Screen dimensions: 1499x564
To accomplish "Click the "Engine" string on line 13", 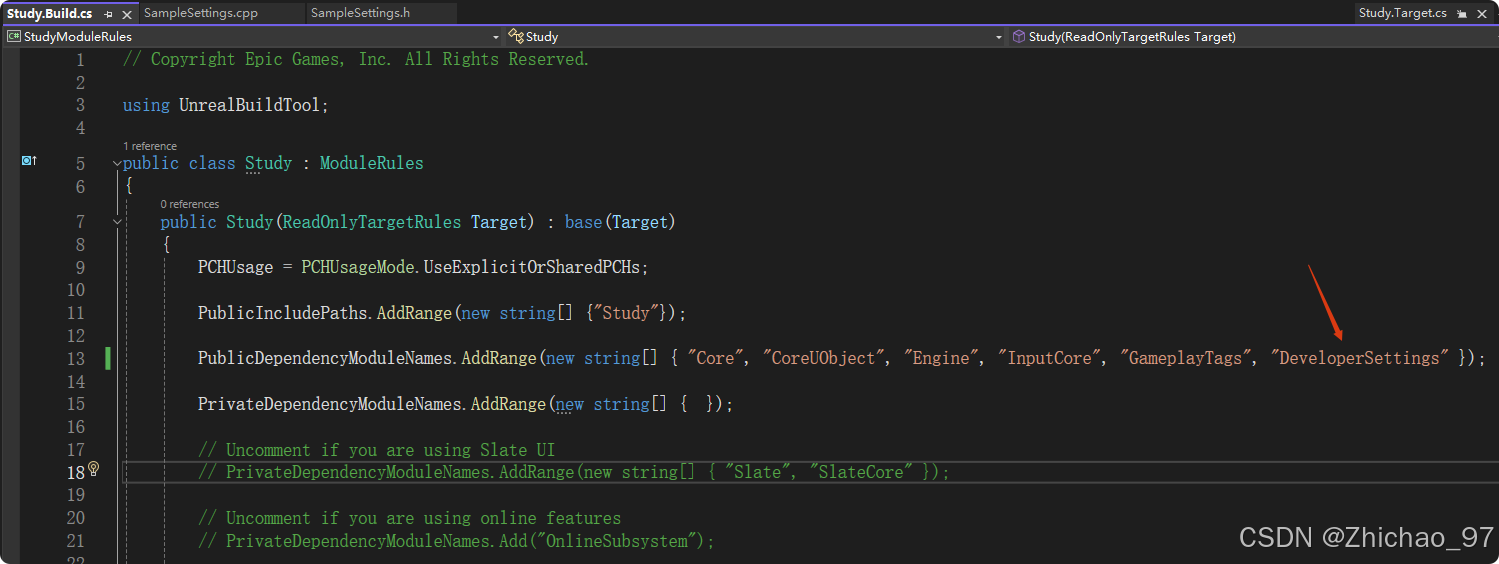I will coord(942,358).
